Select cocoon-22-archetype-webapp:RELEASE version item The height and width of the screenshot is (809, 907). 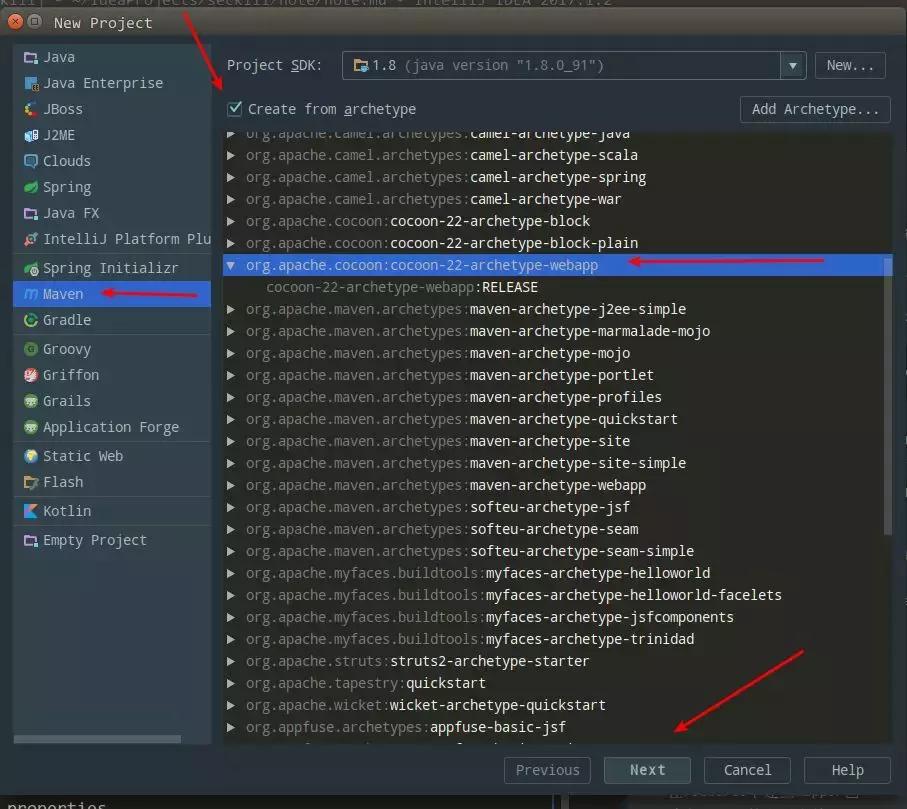401,287
